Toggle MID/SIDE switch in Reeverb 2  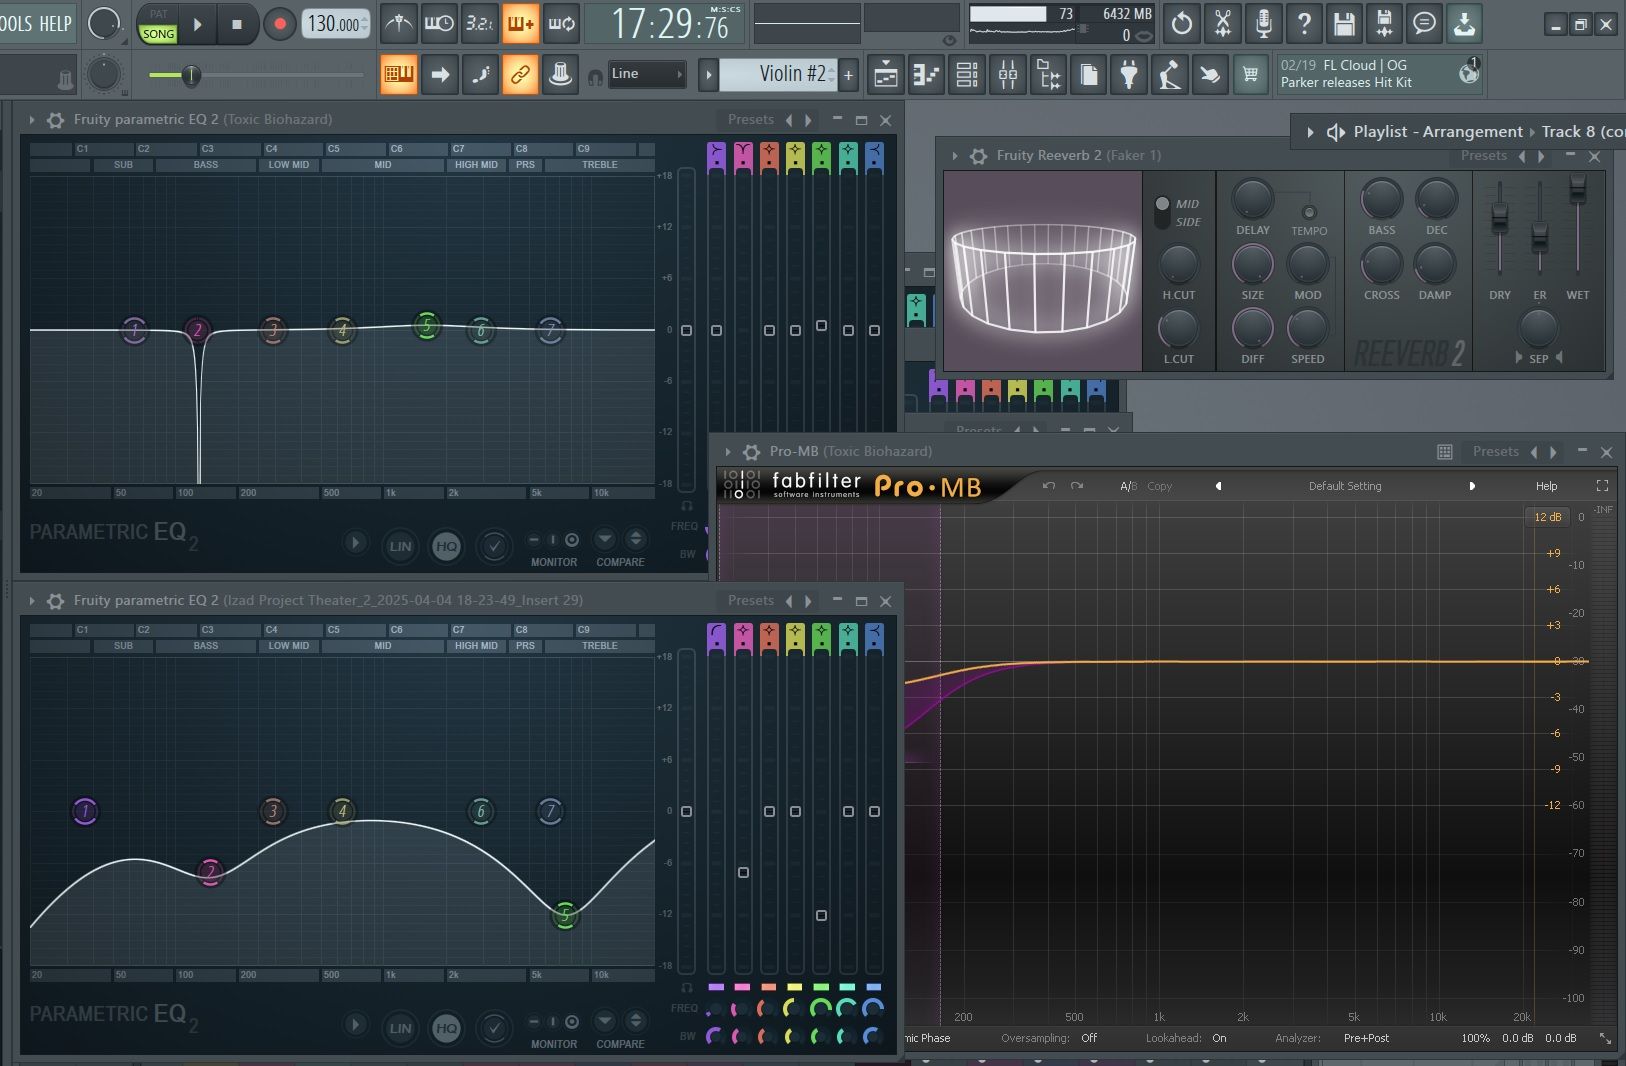[x=1162, y=212]
